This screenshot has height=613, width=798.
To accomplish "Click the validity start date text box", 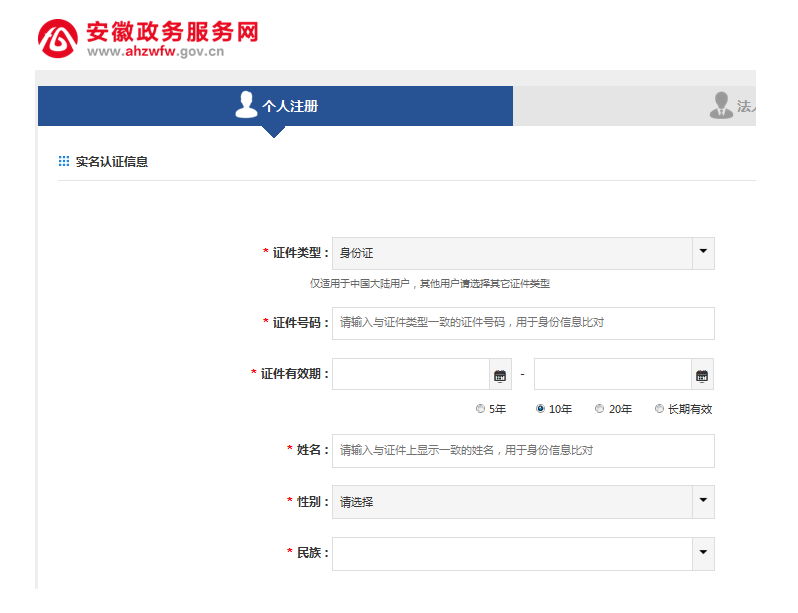I will [410, 375].
